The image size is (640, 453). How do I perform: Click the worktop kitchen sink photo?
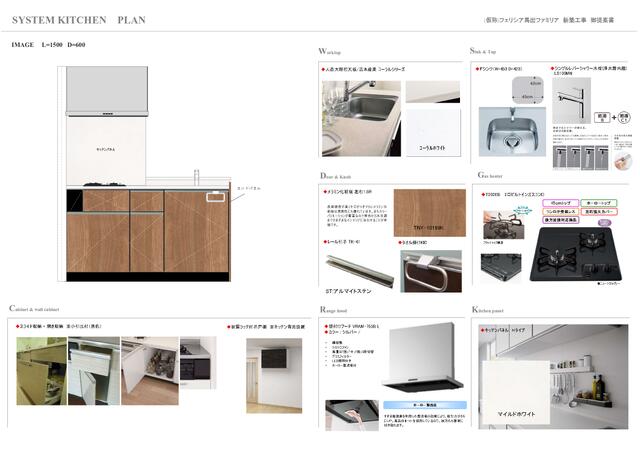[x=361, y=108]
